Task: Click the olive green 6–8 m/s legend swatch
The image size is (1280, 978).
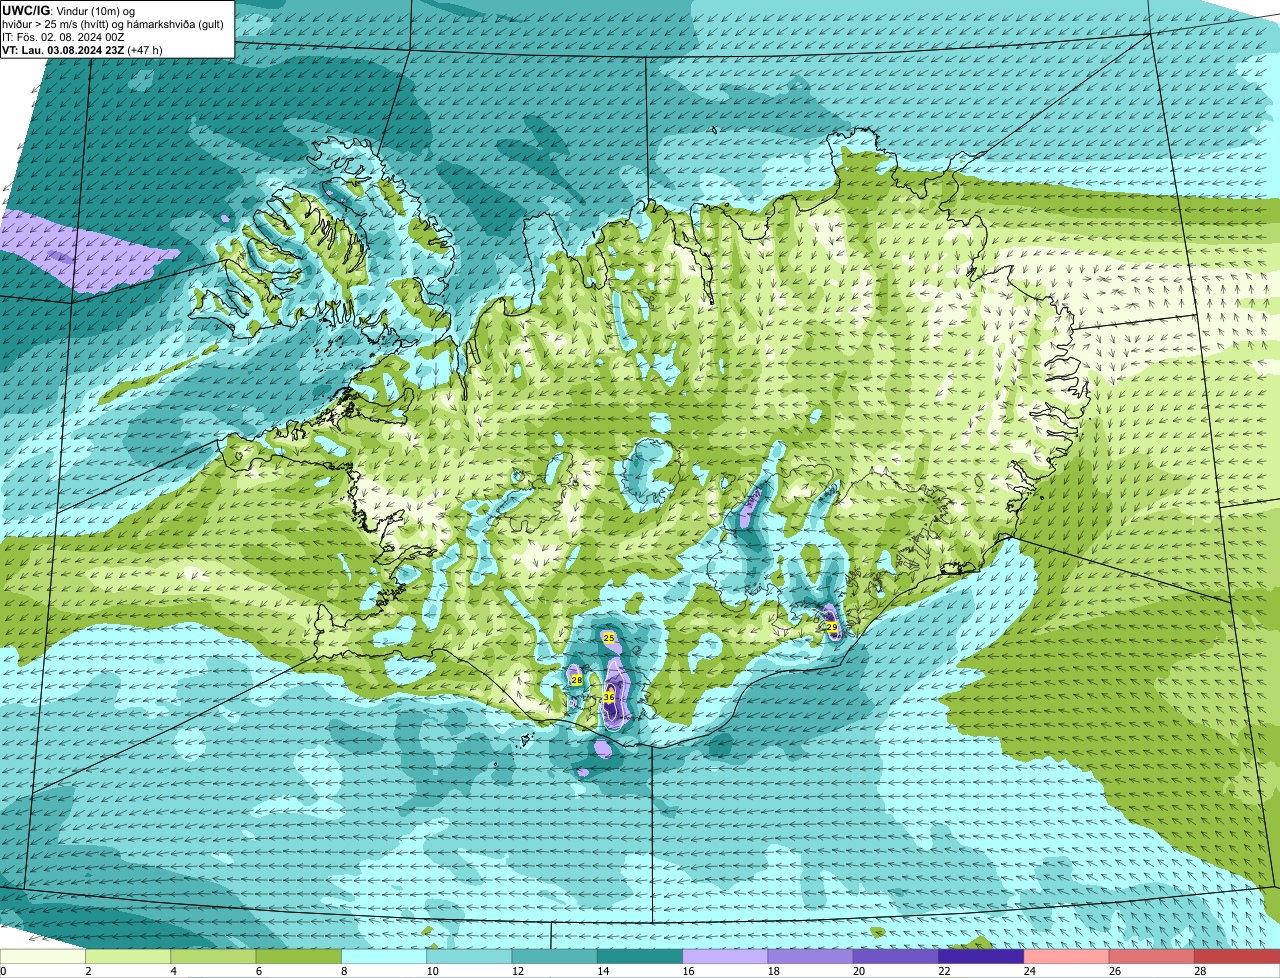Action: click(x=299, y=957)
